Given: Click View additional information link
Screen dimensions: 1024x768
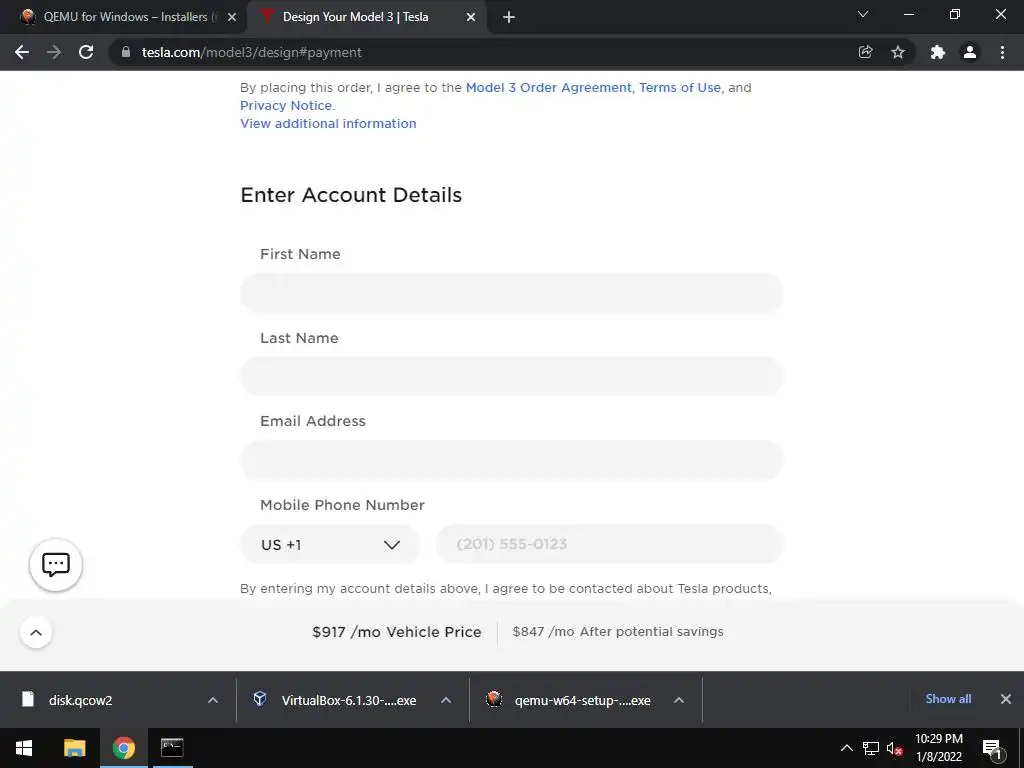Looking at the screenshot, I should (x=328, y=123).
